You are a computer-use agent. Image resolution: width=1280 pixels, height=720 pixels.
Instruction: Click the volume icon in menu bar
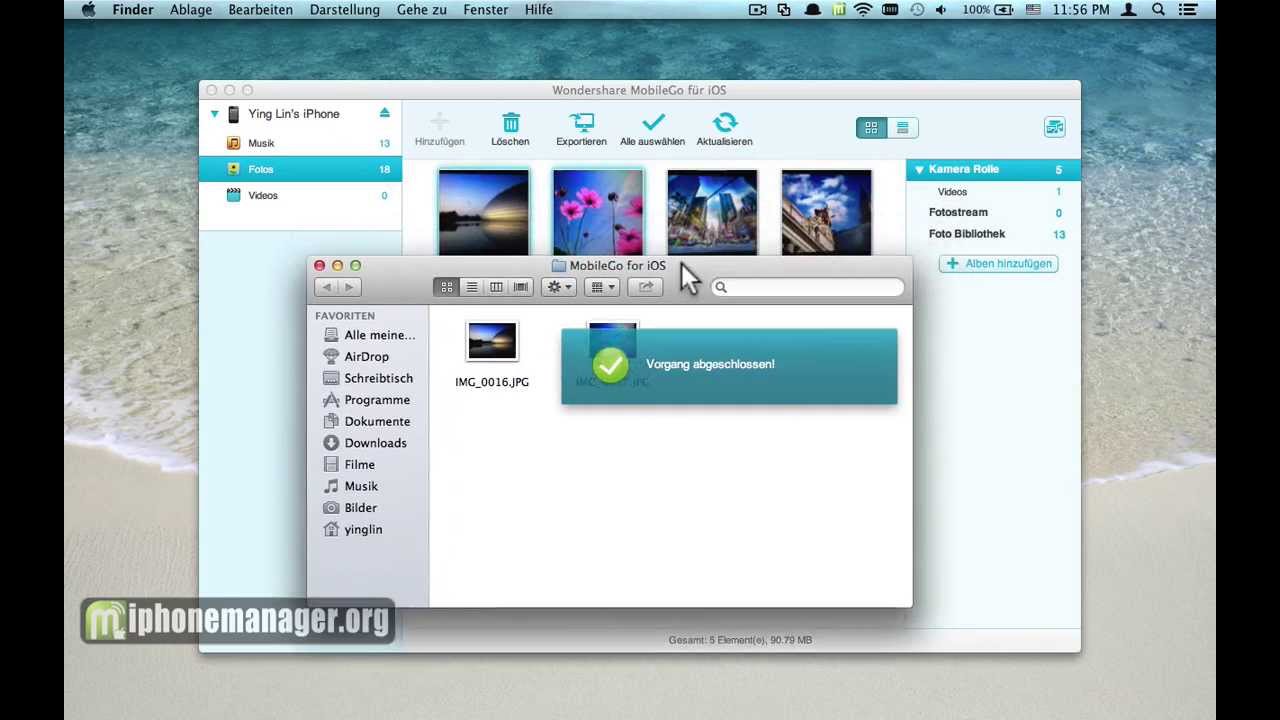pos(941,10)
